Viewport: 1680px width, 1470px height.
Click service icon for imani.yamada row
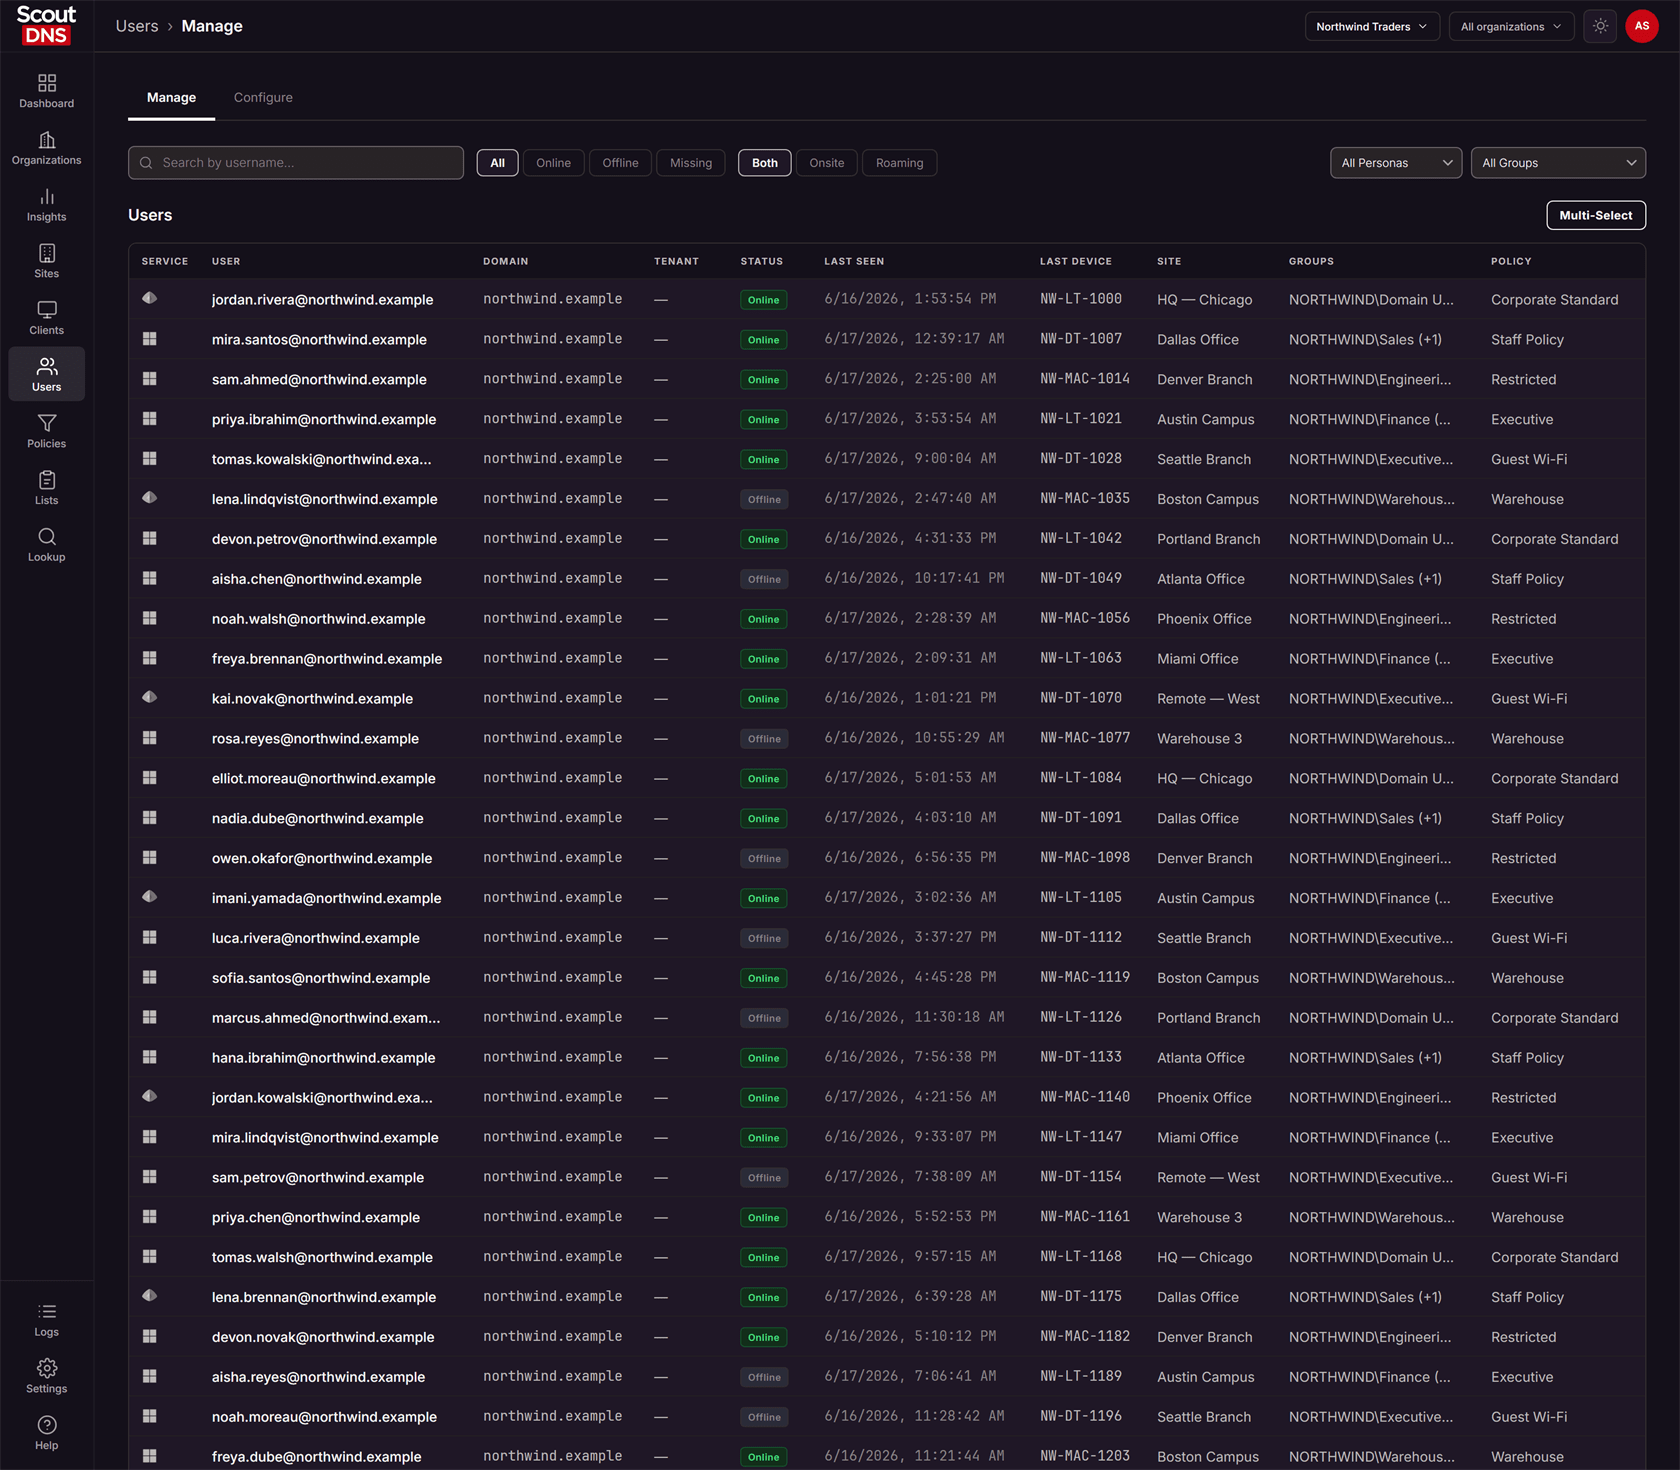(x=149, y=897)
